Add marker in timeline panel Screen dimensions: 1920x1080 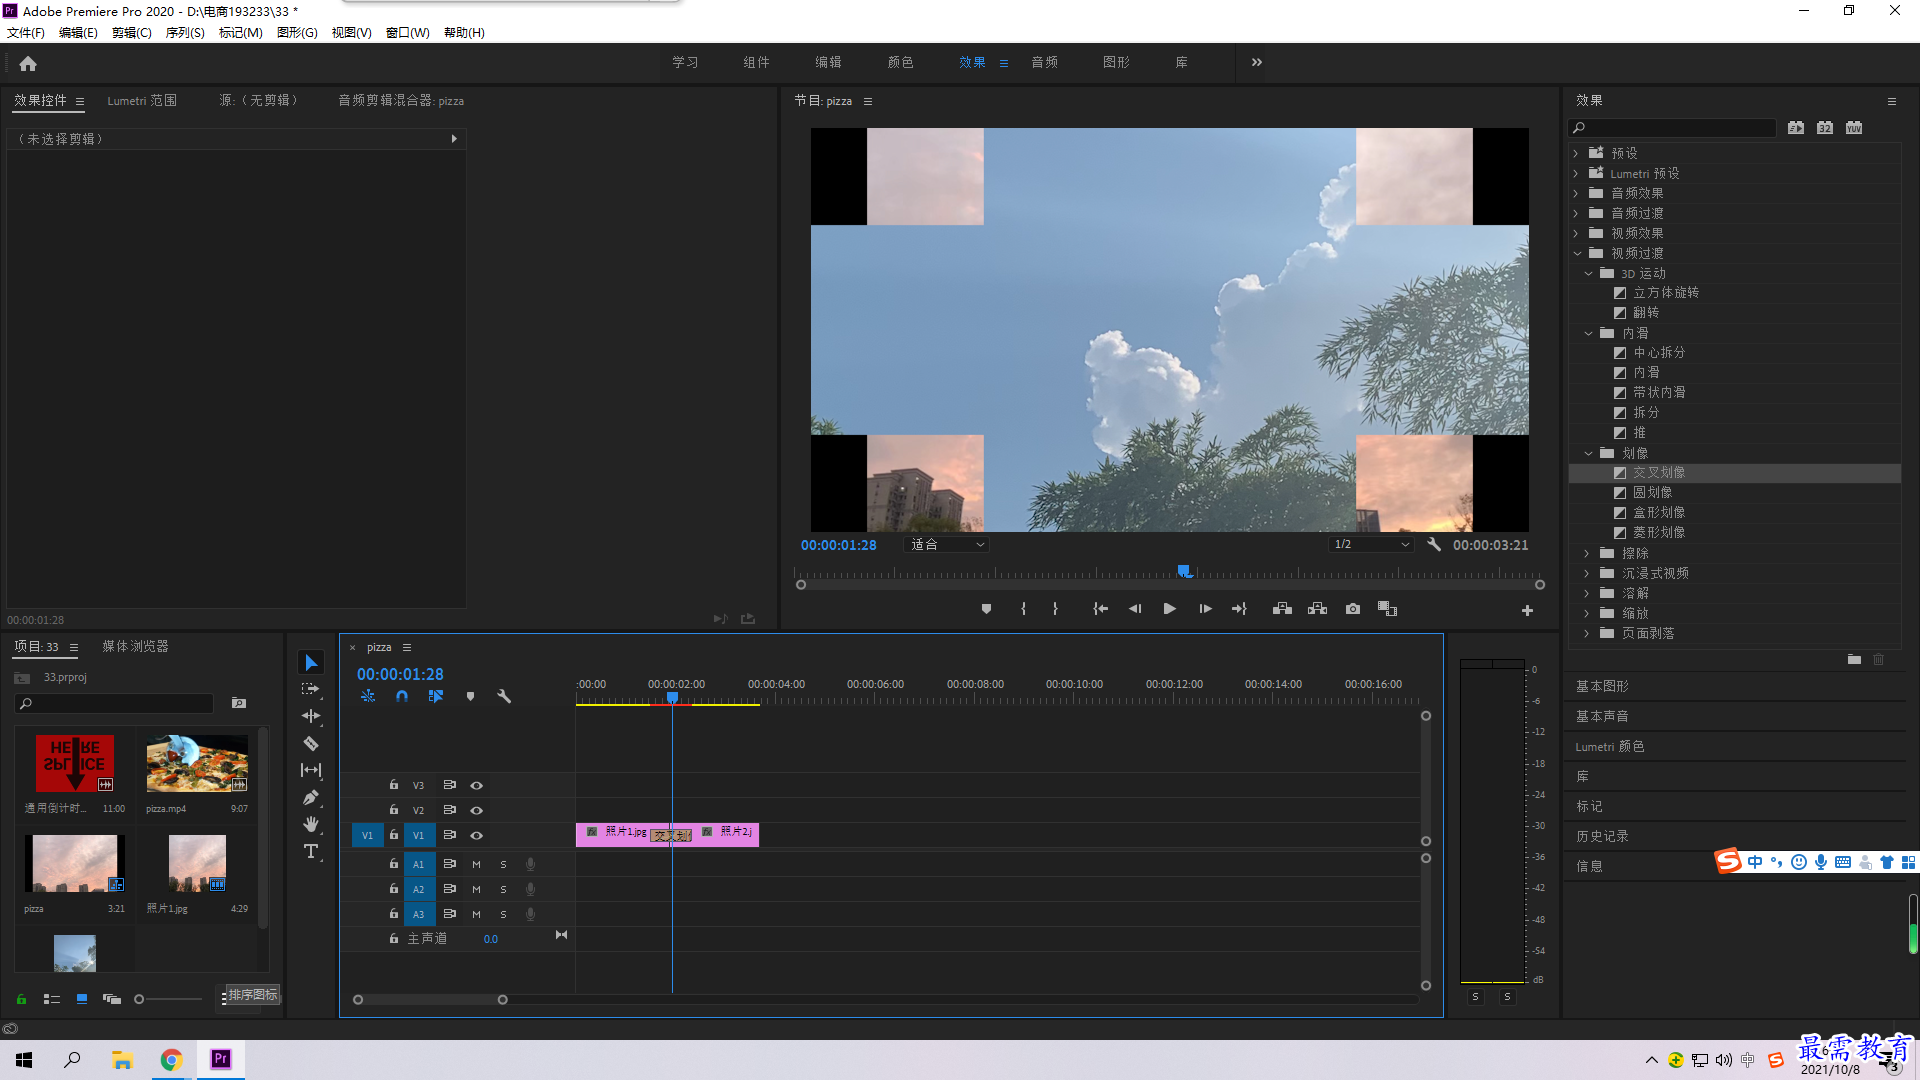click(x=470, y=696)
